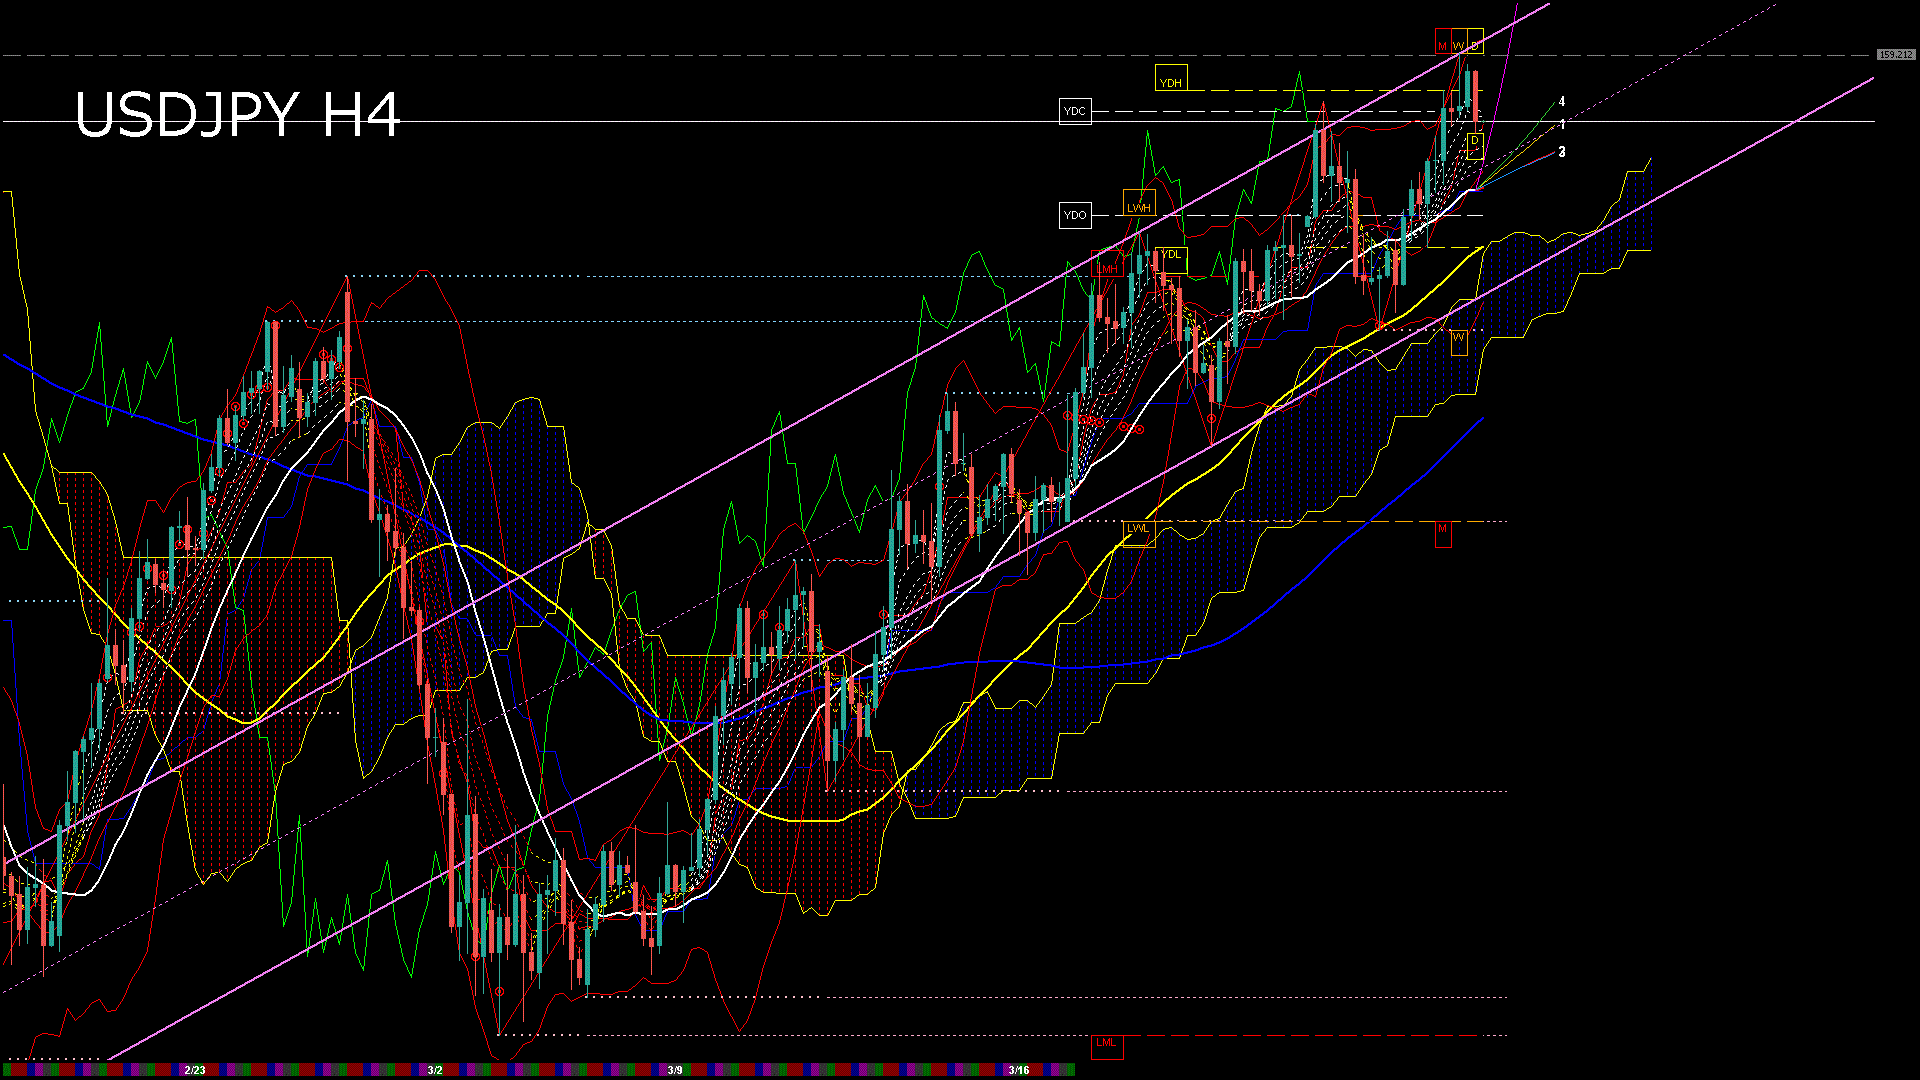Click the 2/23 date marker
The width and height of the screenshot is (1920, 1080).
pyautogui.click(x=195, y=1070)
